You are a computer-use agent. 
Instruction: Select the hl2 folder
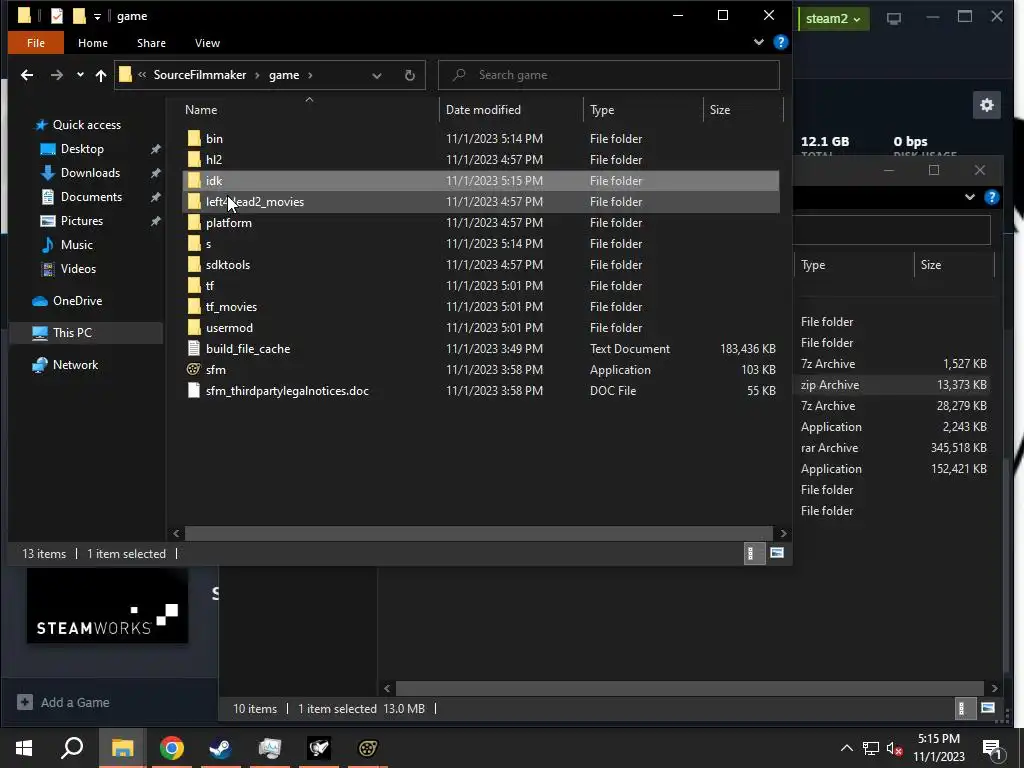point(480,159)
